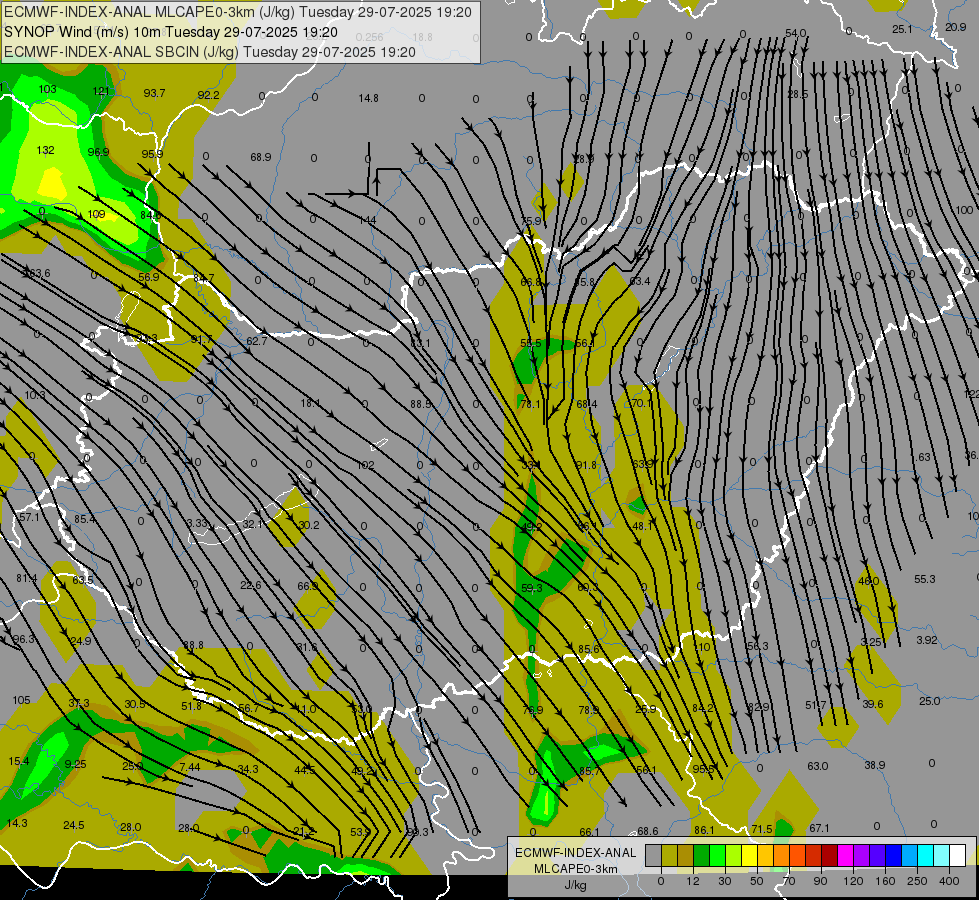Click the 9.25 map value
The height and width of the screenshot is (900, 979).
(76, 764)
